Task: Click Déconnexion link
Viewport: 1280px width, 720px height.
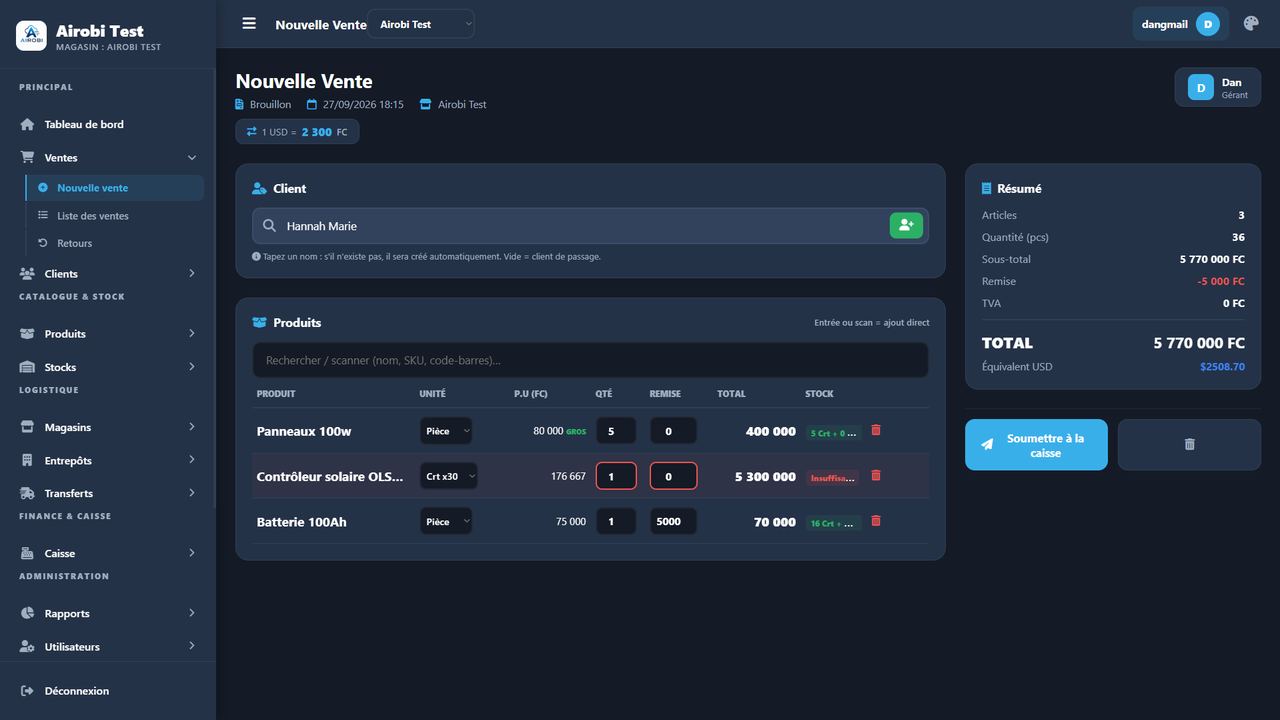Action: click(77, 691)
